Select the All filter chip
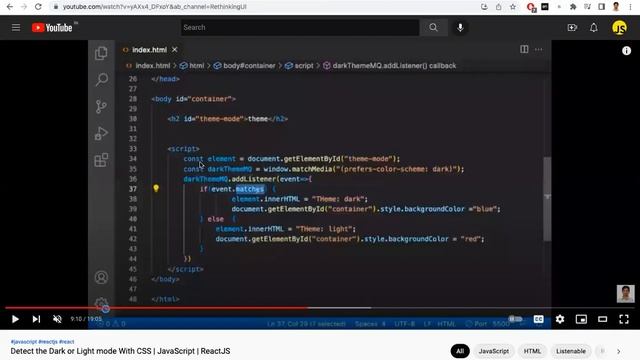Image resolution: width=640 pixels, height=360 pixels. pos(460,351)
